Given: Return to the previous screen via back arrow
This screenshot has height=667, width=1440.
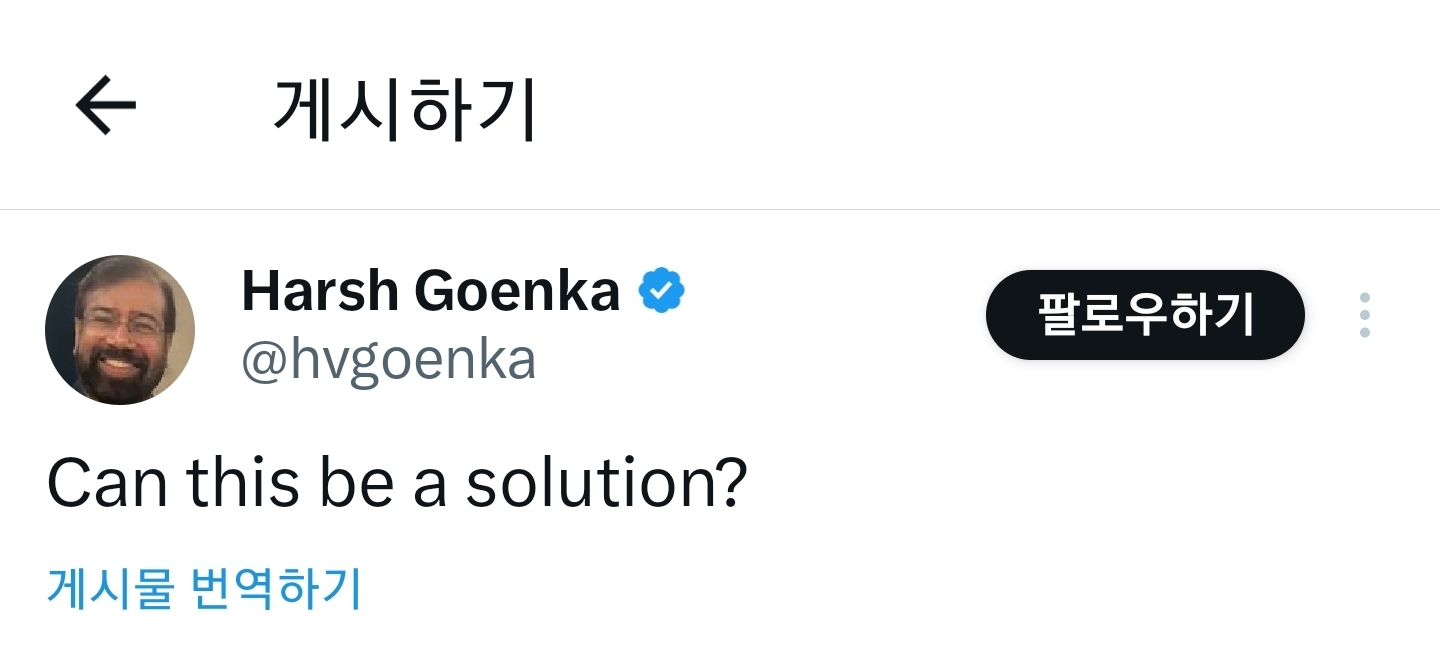Looking at the screenshot, I should pyautogui.click(x=105, y=104).
